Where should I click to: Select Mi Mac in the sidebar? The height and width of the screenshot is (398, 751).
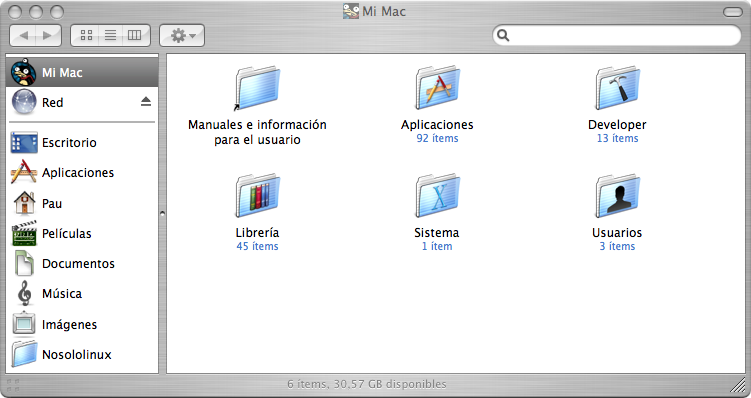click(x=82, y=72)
